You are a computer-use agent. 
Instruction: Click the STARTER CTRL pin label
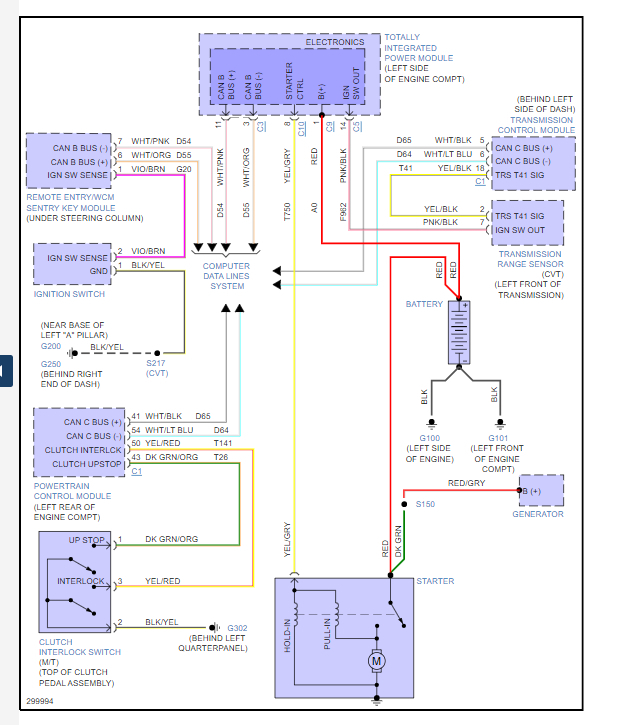295,81
